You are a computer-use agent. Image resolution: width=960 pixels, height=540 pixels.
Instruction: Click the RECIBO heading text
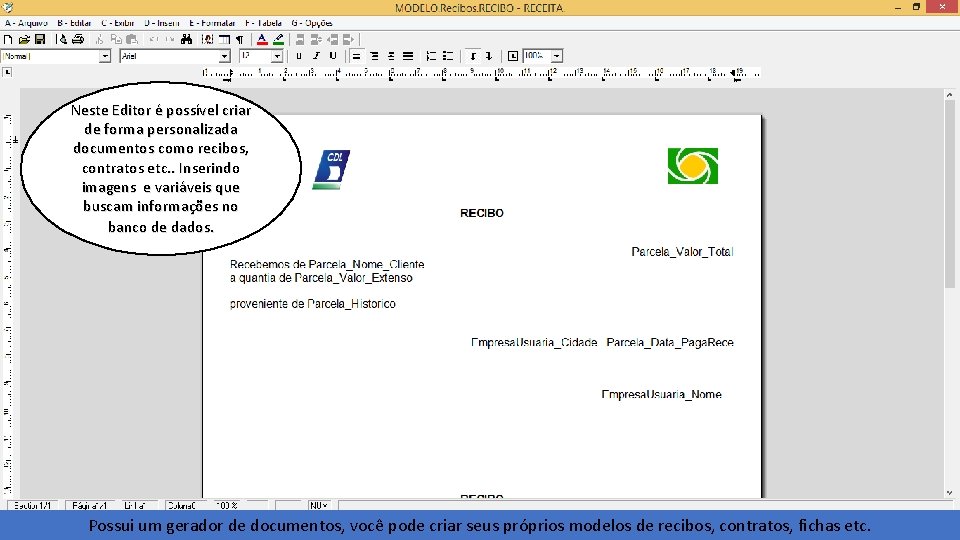(x=482, y=213)
